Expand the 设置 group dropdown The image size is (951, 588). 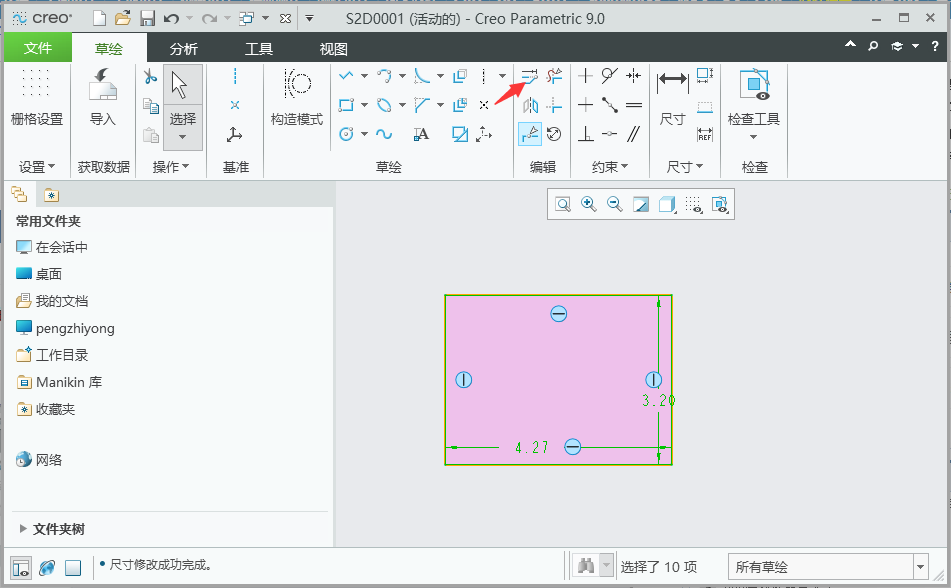pyautogui.click(x=37, y=167)
